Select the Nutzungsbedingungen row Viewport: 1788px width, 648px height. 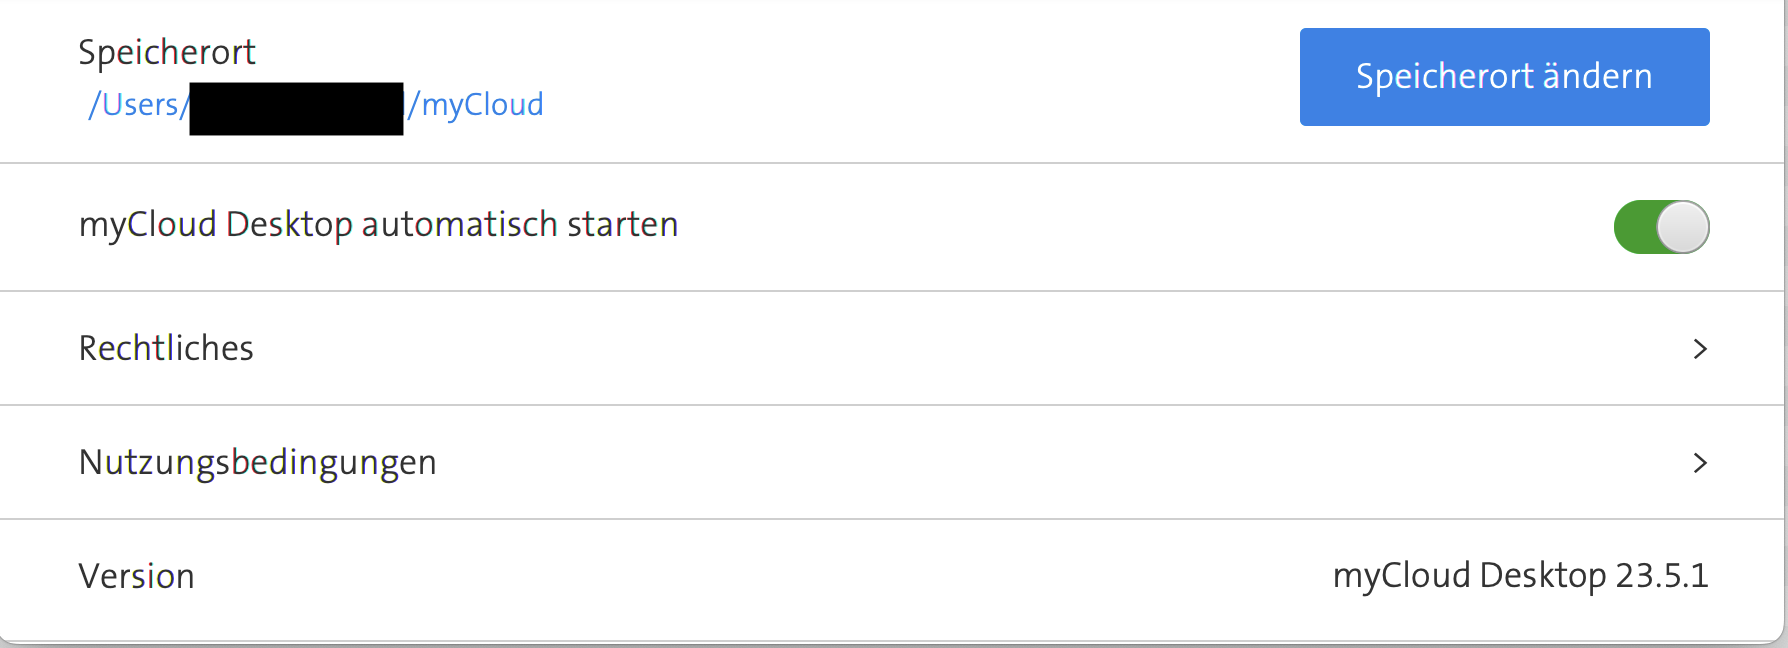pyautogui.click(x=257, y=462)
